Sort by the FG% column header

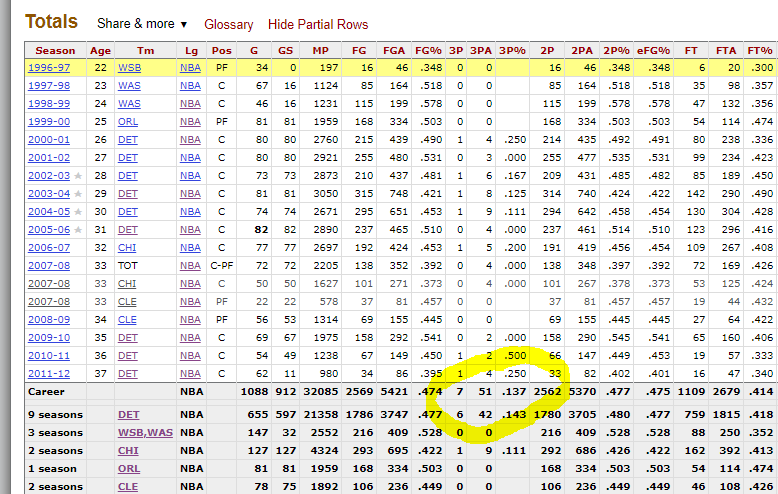point(428,51)
